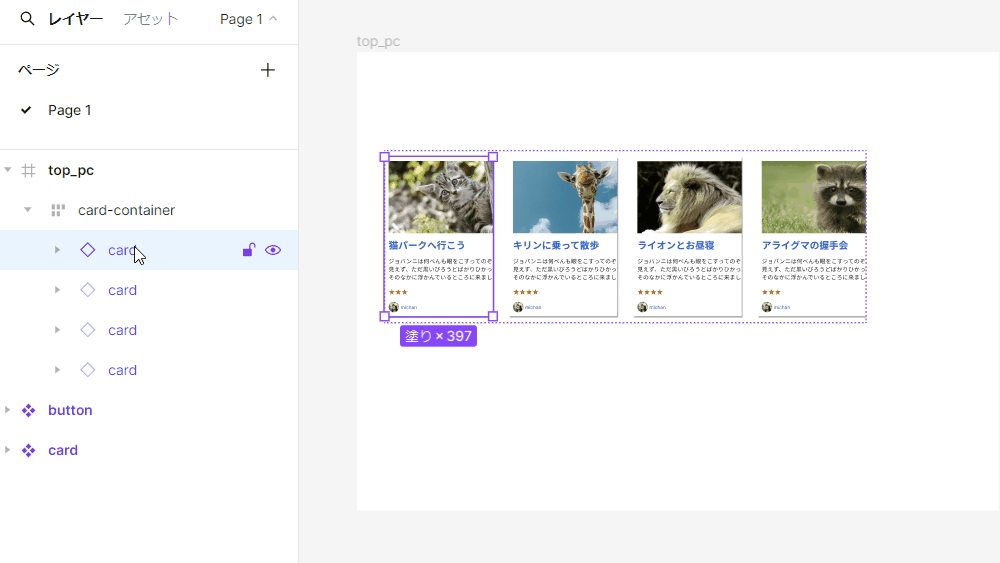Viewport: 1000px width, 563px height.
Task: Click the キリンに乗って散歩 card title
Action: [556, 245]
